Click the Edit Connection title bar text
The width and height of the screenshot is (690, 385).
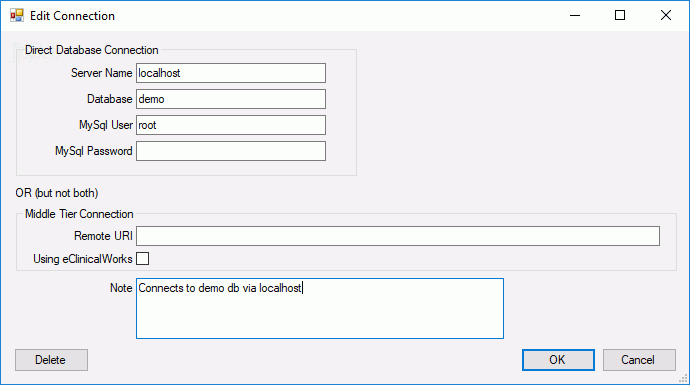[73, 16]
